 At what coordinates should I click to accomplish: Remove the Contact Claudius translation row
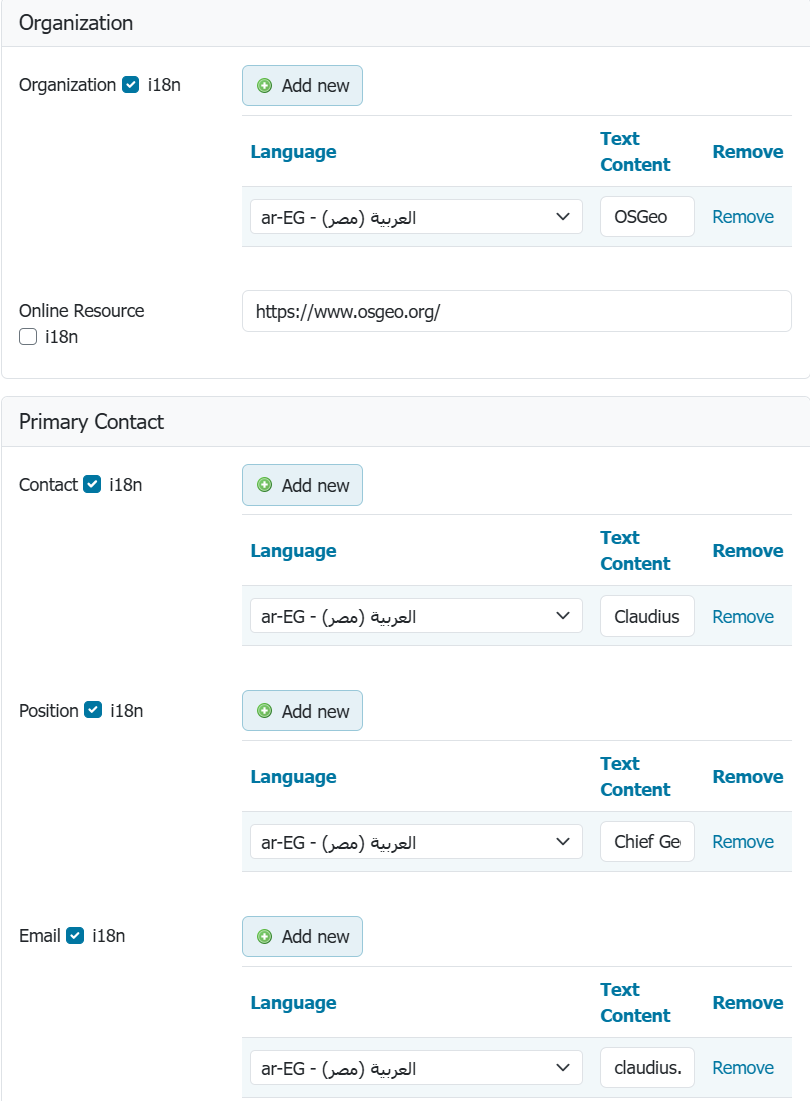pos(742,617)
